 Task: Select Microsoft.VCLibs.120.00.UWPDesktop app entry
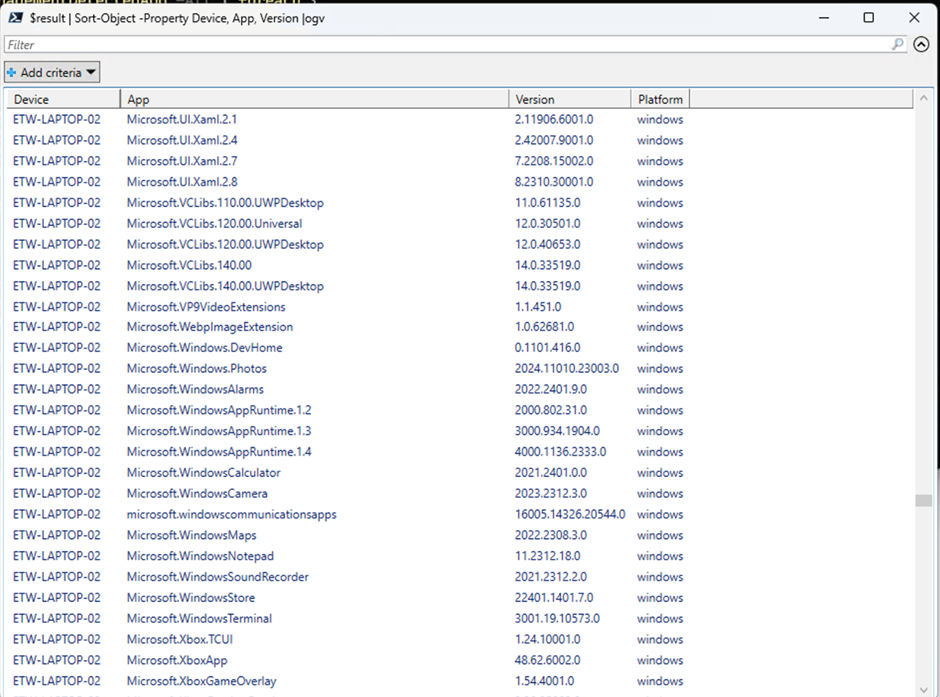tap(225, 245)
